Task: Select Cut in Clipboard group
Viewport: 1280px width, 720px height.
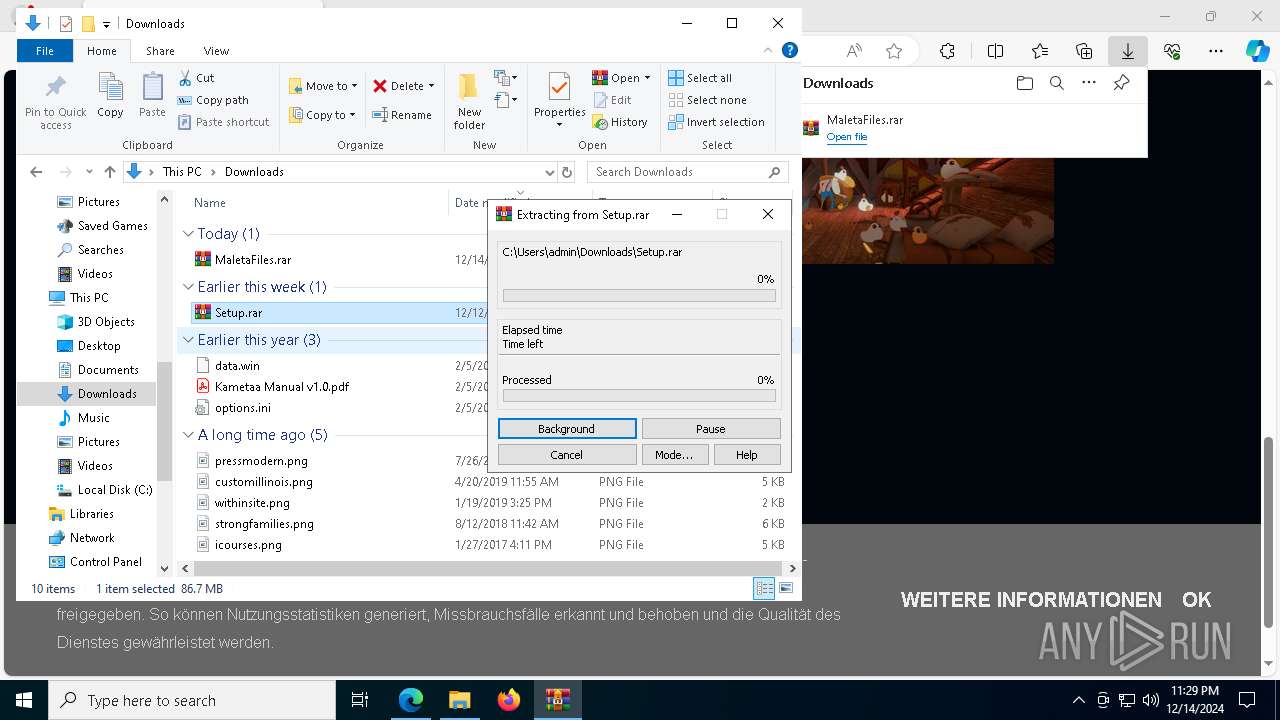Action: [196, 78]
